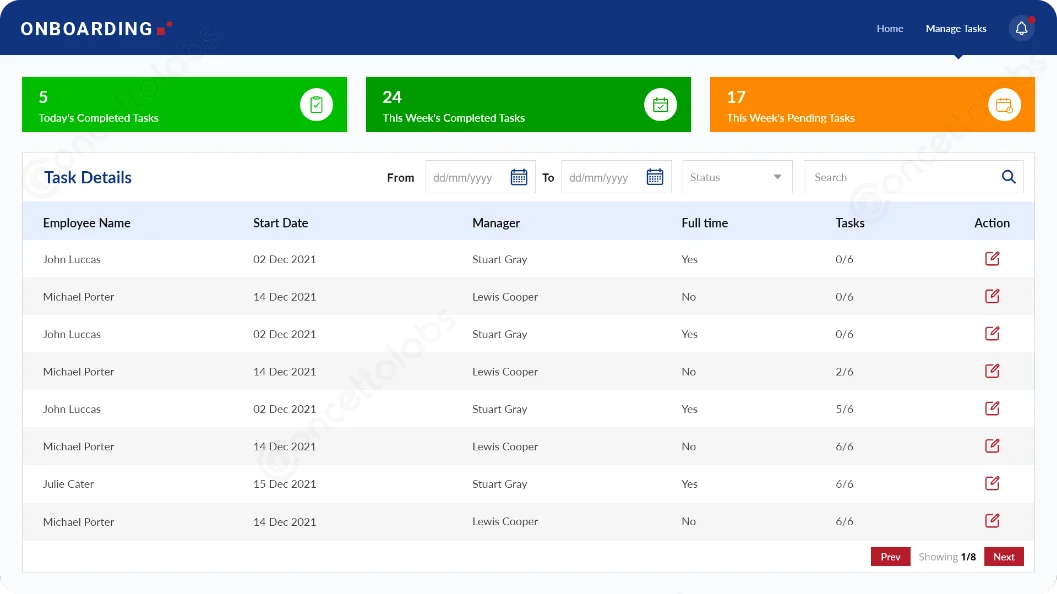Go to the Next page
Viewport: 1057px width, 594px height.
coord(1003,556)
